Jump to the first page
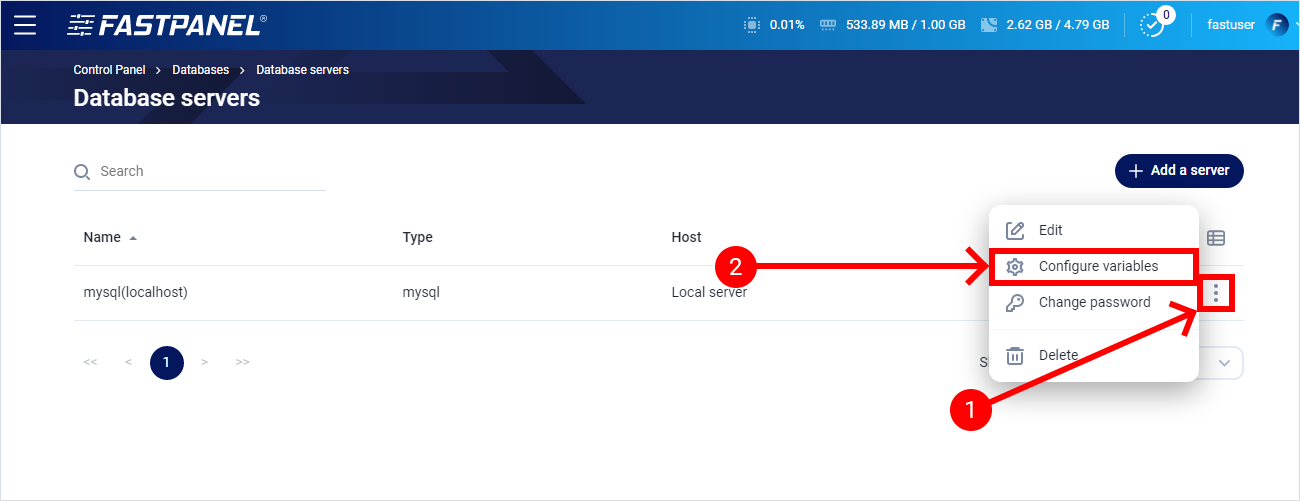The height and width of the screenshot is (501, 1300). pos(91,362)
